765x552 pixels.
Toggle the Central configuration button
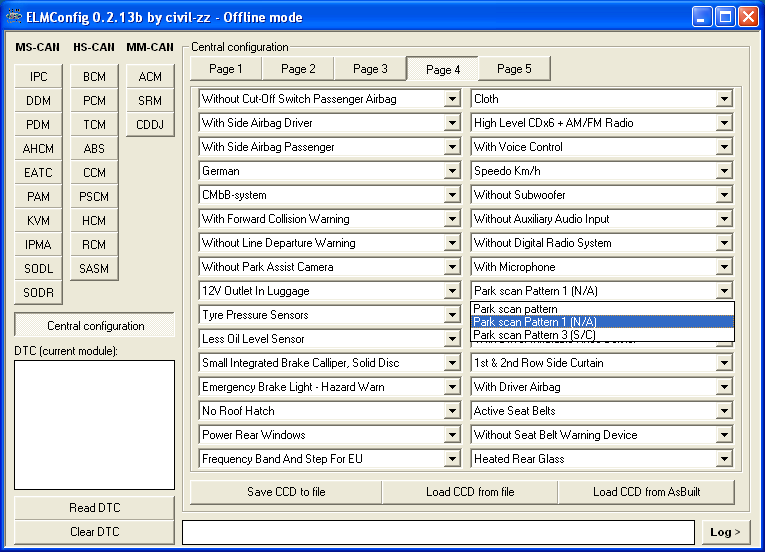tap(95, 326)
